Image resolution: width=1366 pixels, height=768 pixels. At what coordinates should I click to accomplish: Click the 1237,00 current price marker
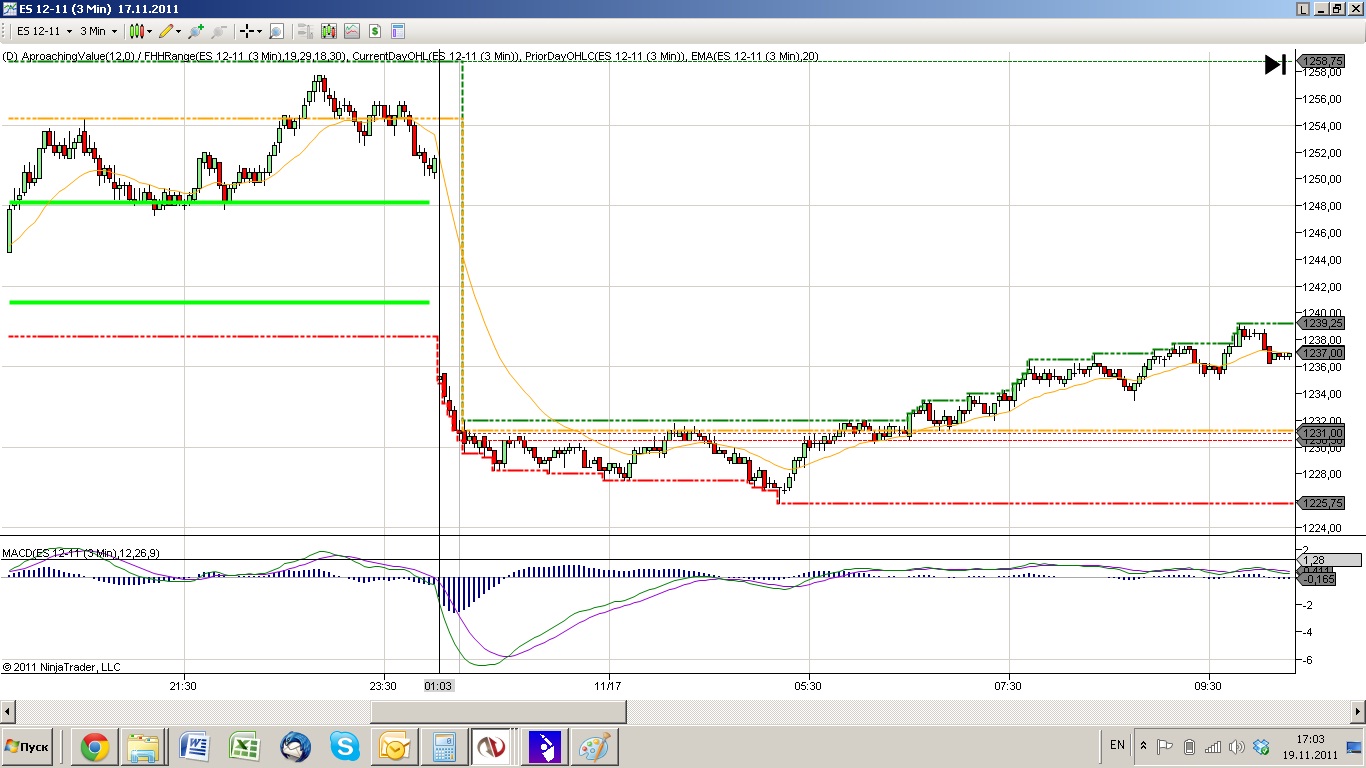1321,353
